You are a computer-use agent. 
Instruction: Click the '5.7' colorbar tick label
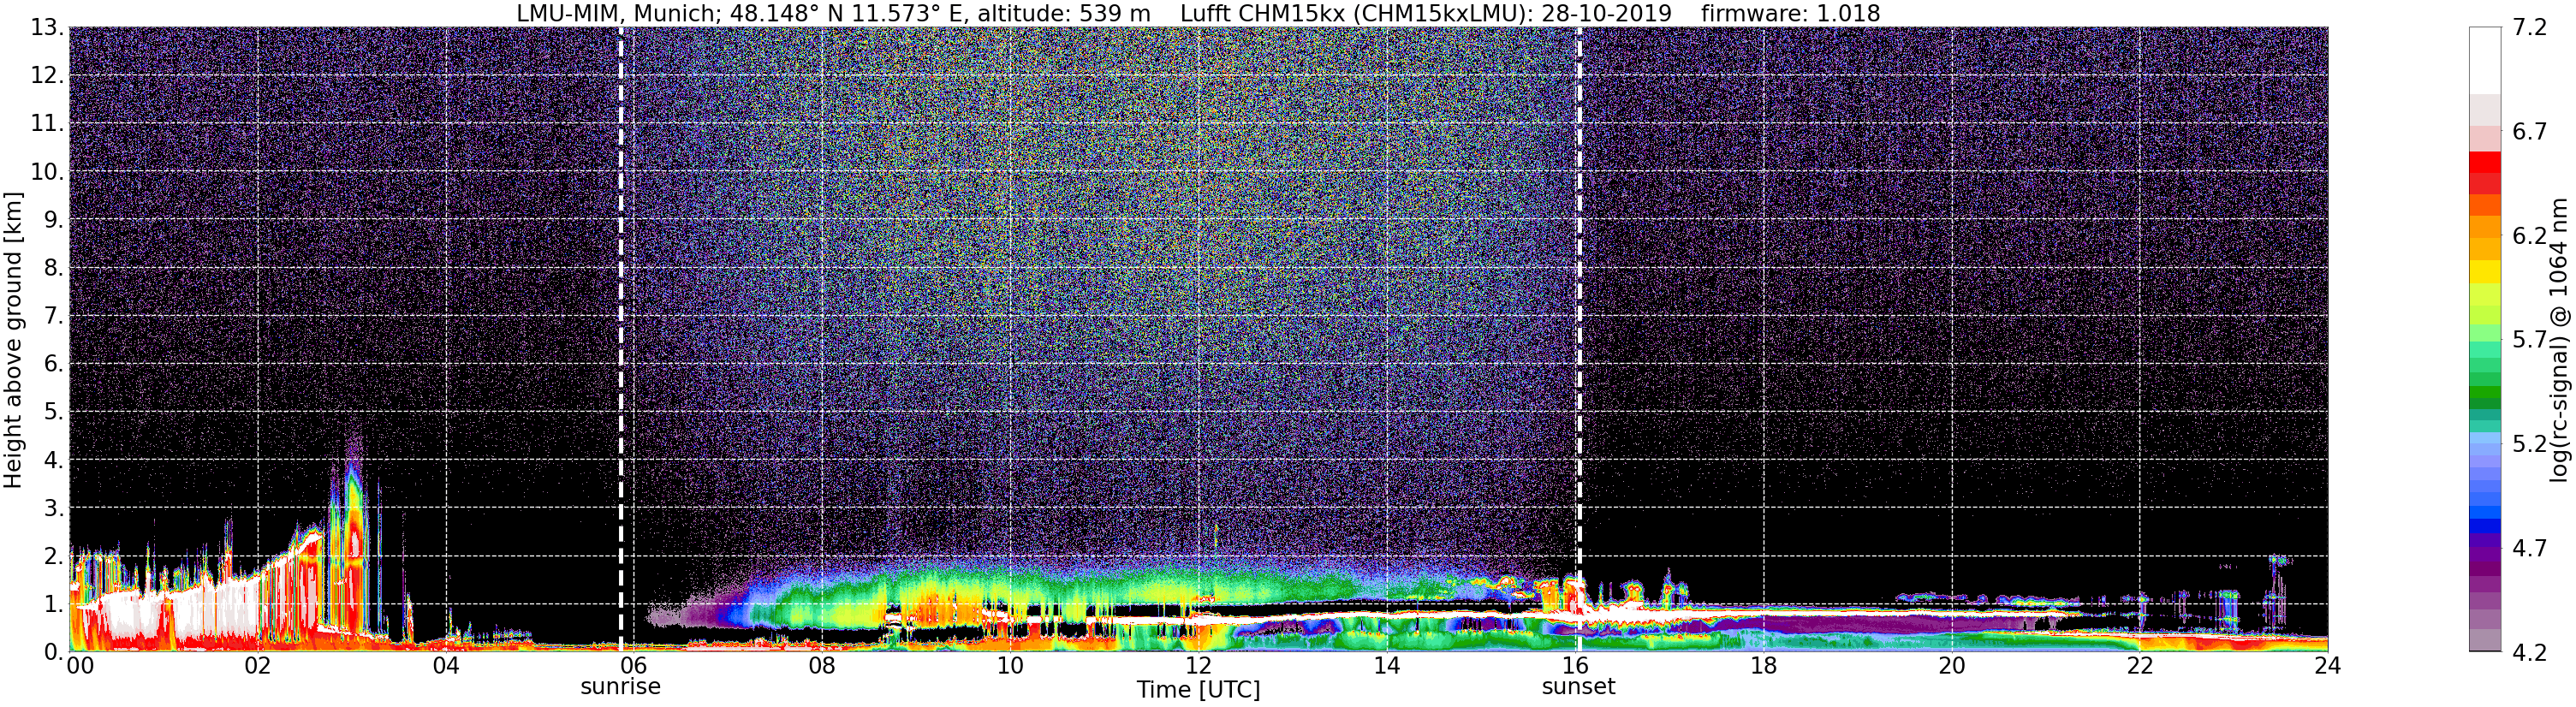pos(2529,339)
